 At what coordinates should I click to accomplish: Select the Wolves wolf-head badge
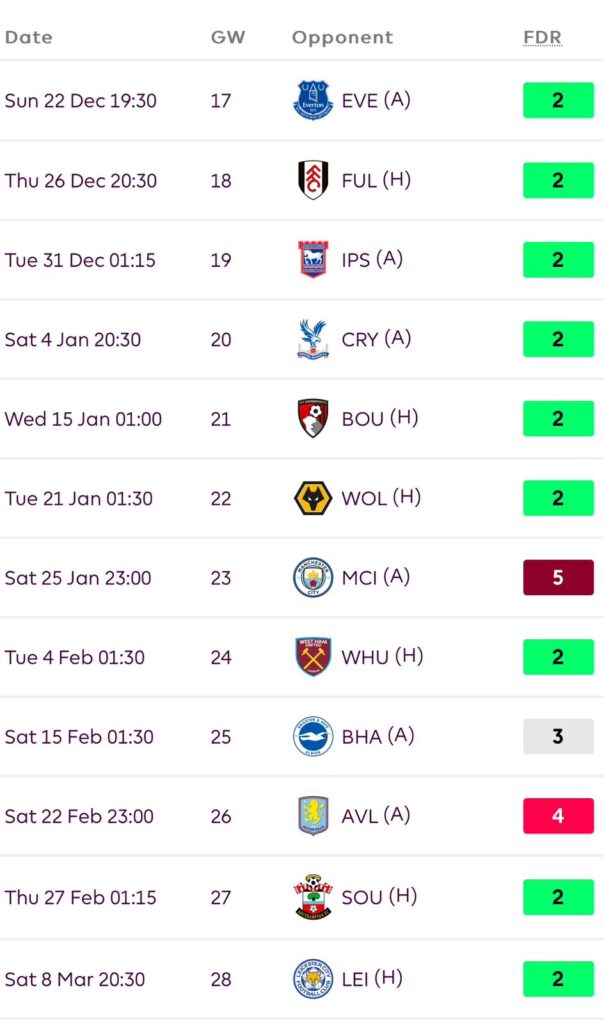(313, 498)
